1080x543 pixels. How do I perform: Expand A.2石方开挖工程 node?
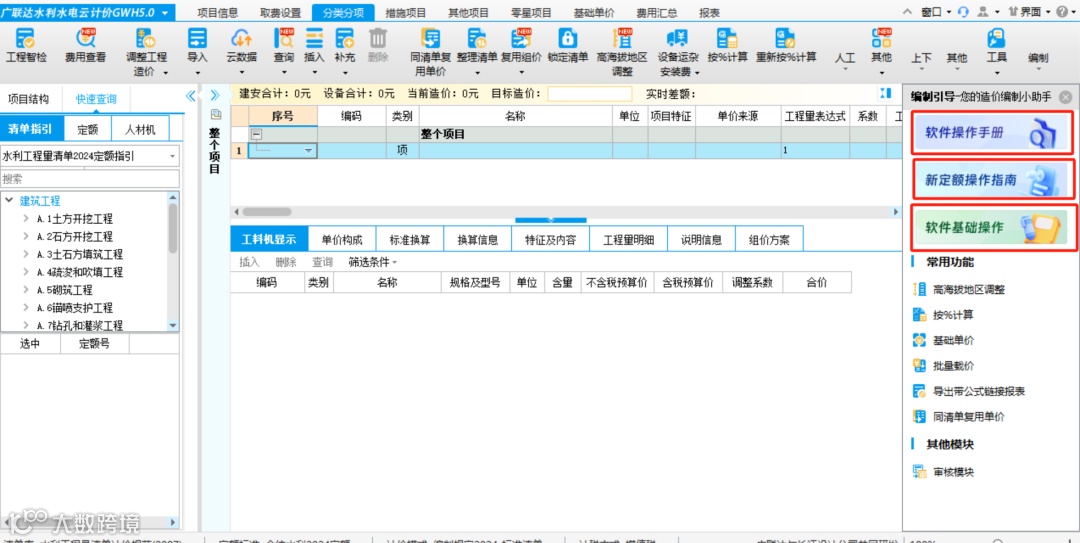pyautogui.click(x=26, y=236)
